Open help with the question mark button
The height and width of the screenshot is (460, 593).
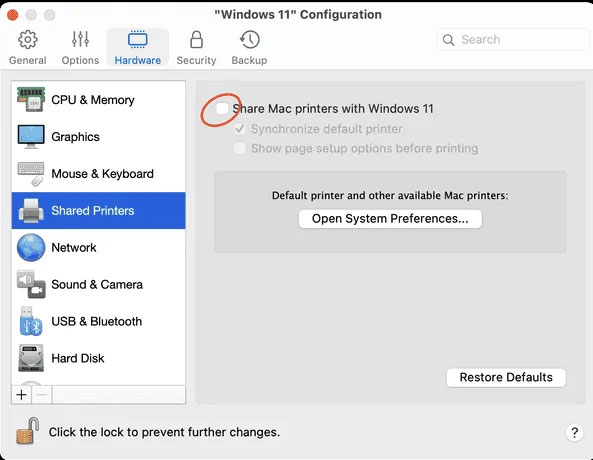point(574,432)
